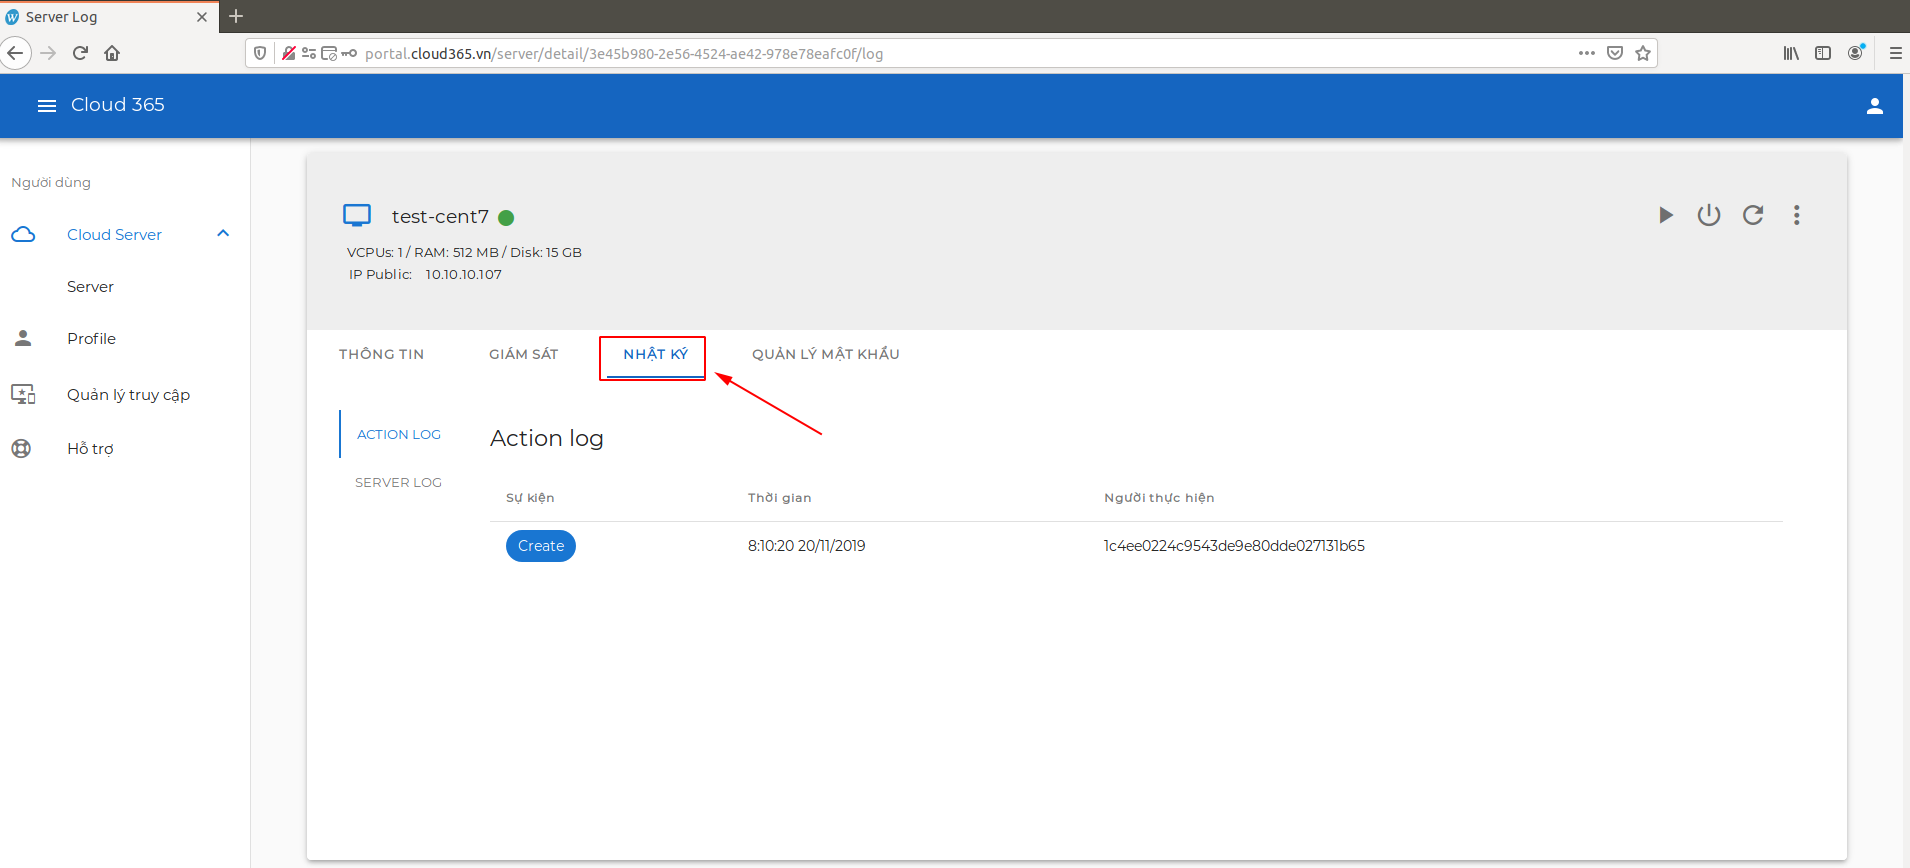This screenshot has height=868, width=1910.
Task: Switch to THÔNG TIN tab
Action: [381, 354]
